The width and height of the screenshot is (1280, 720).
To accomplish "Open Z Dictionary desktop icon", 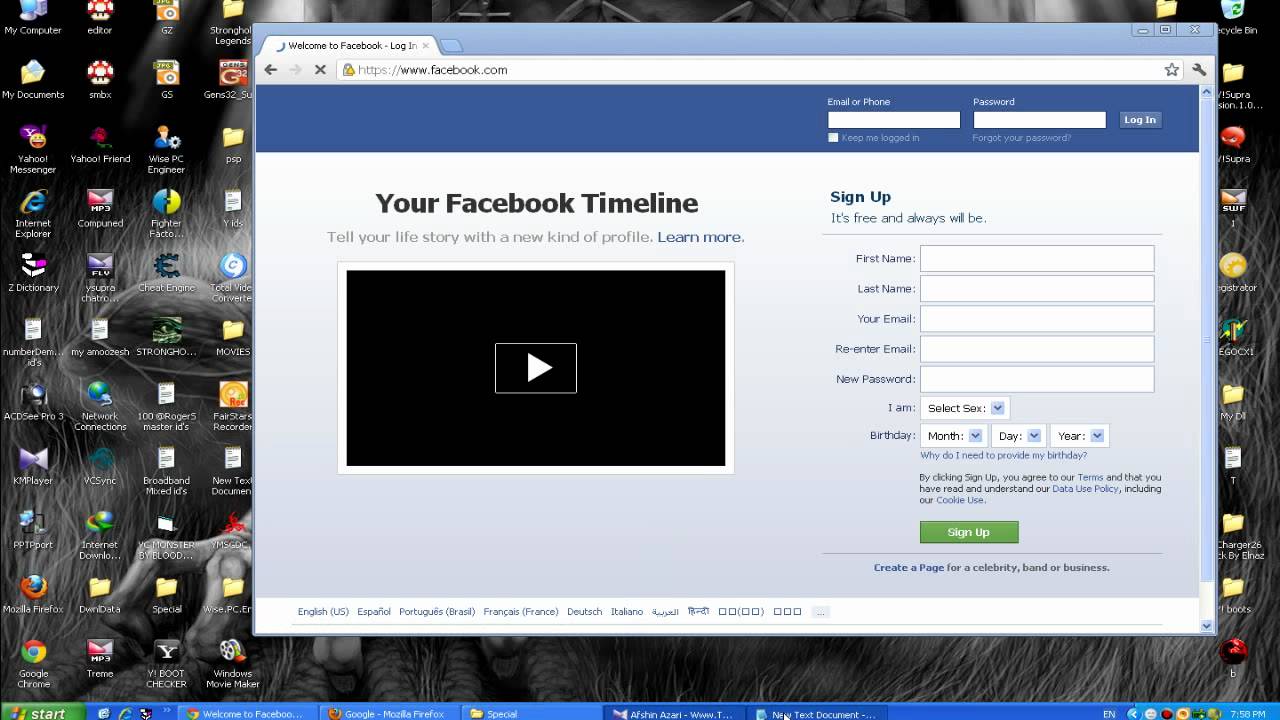I will [x=33, y=273].
